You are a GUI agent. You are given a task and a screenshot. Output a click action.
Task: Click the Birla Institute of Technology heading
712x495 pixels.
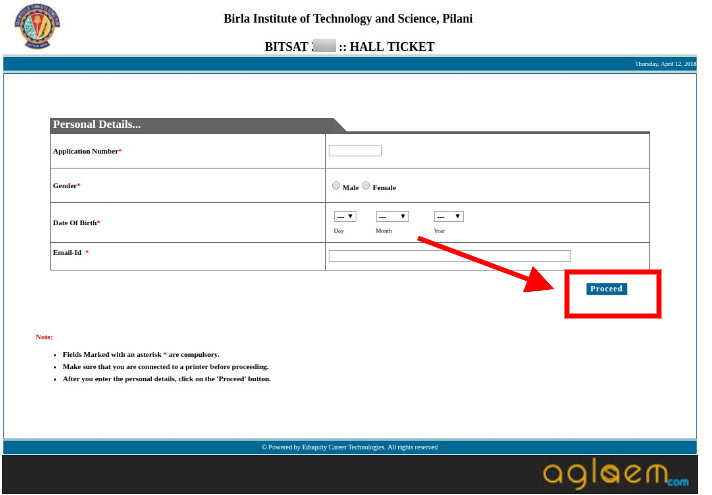(348, 19)
